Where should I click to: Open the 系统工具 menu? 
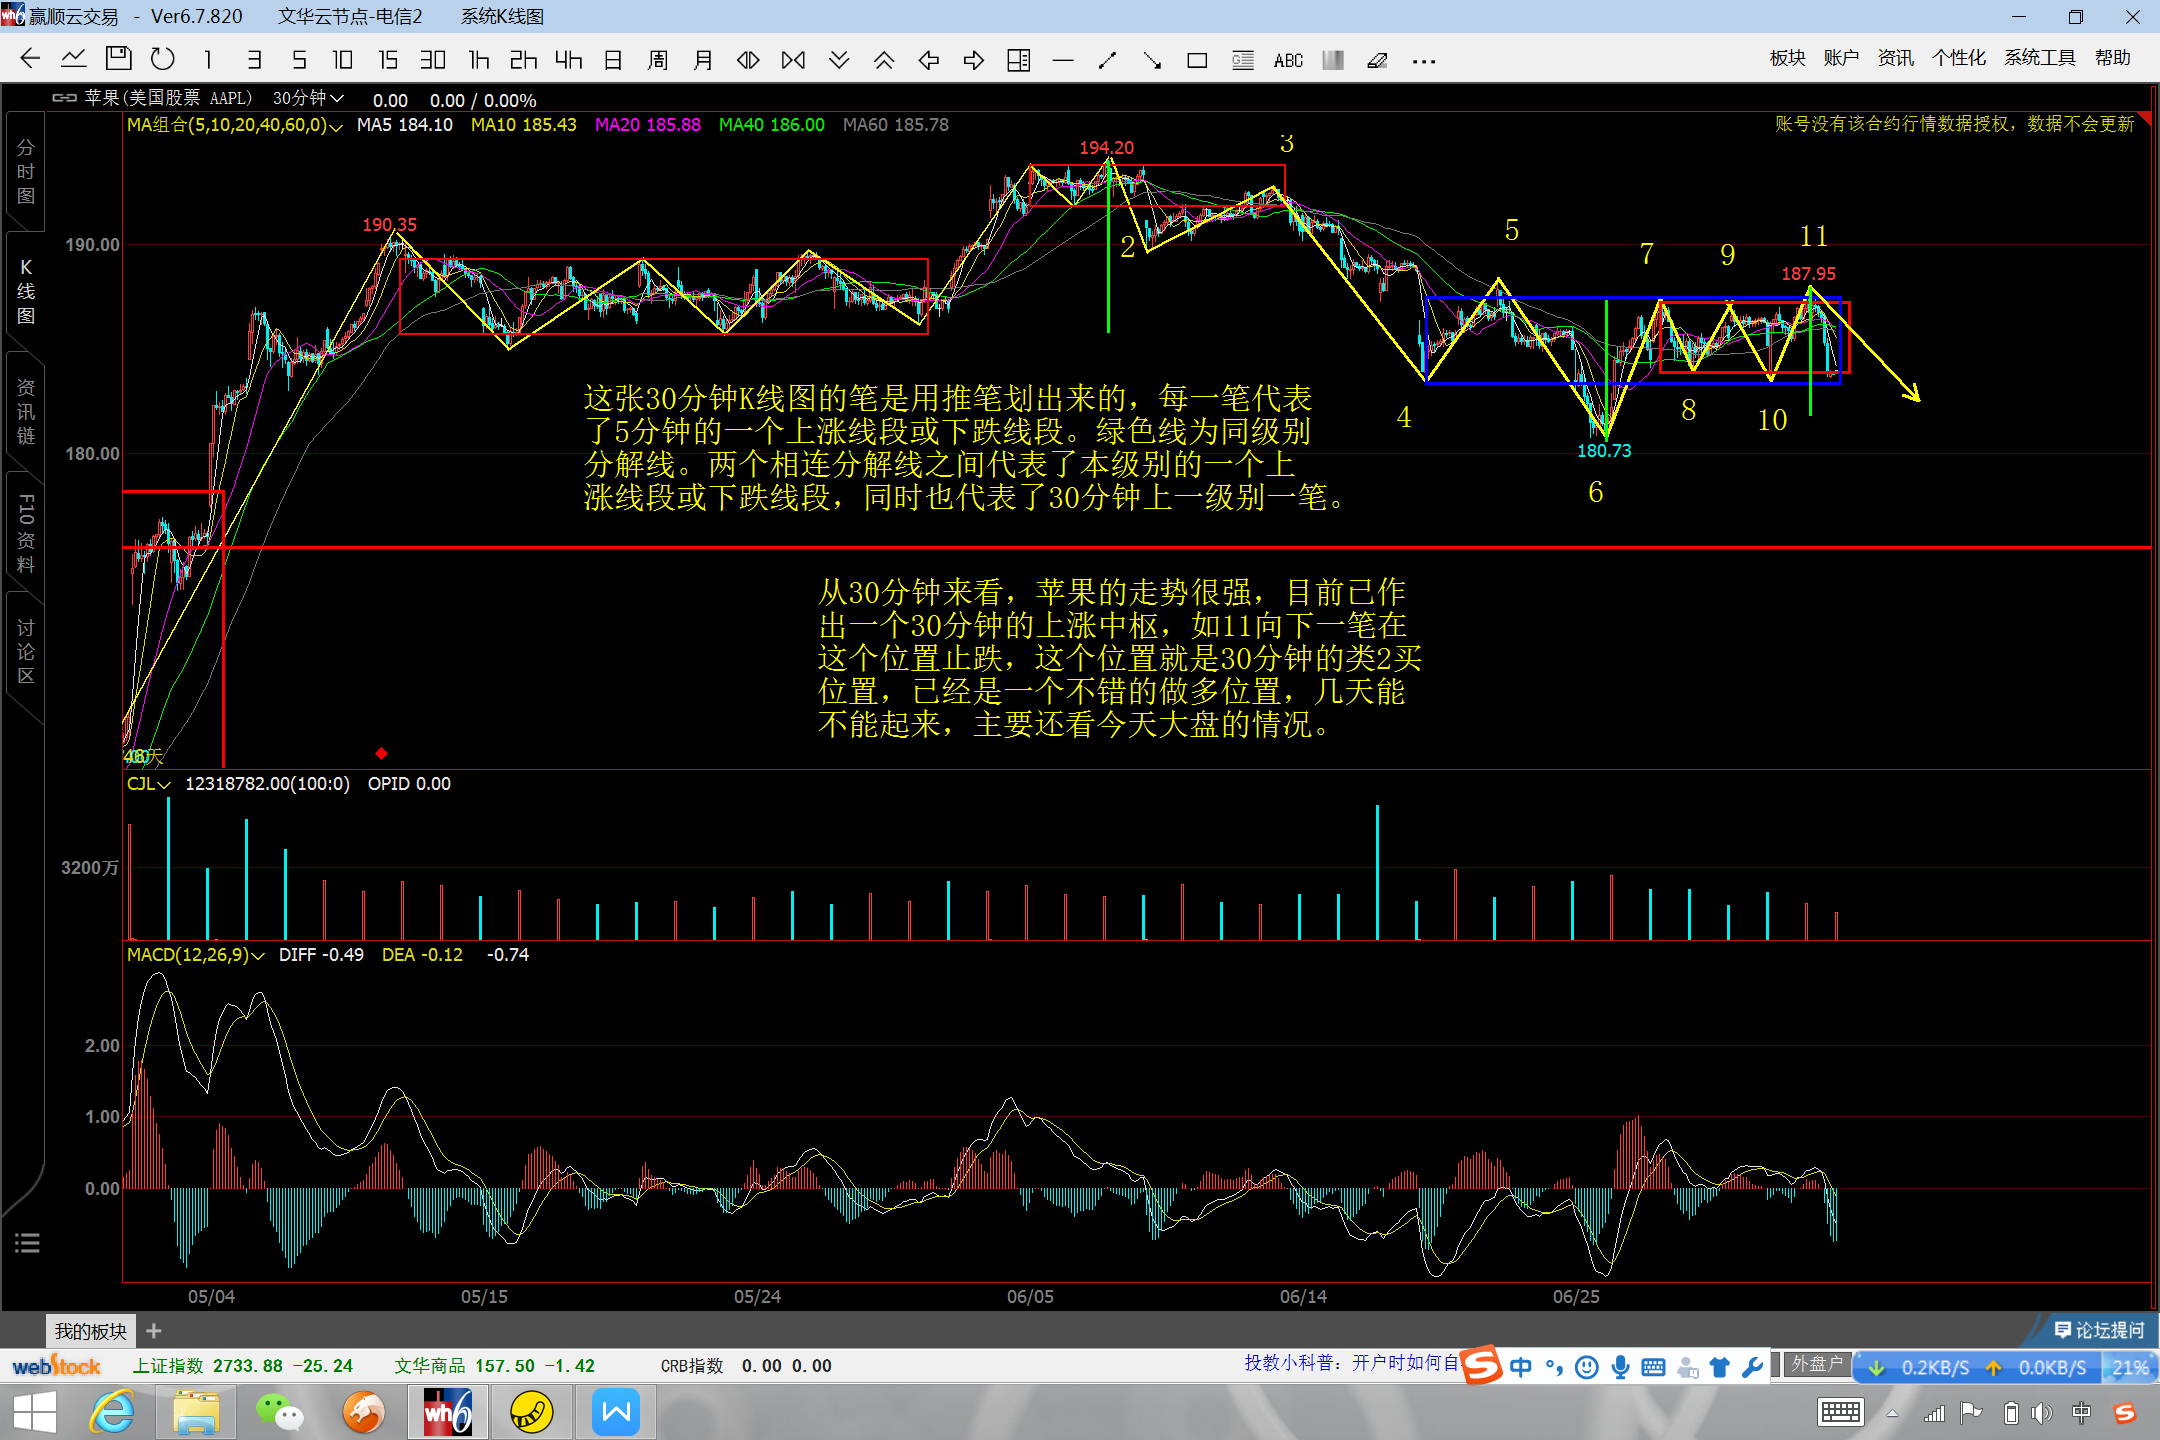pyautogui.click(x=2039, y=58)
